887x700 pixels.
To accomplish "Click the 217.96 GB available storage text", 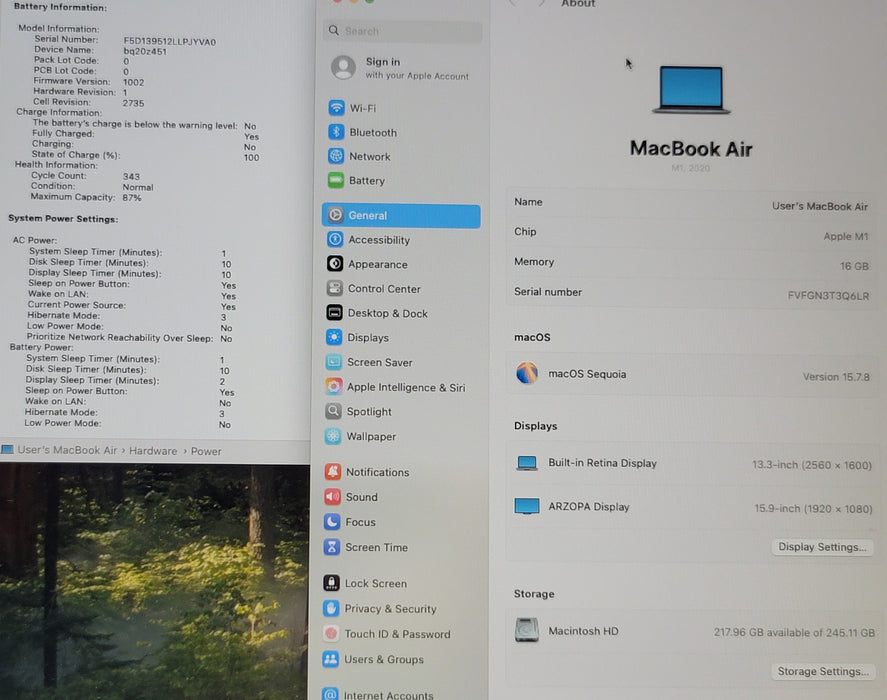I will (x=794, y=632).
